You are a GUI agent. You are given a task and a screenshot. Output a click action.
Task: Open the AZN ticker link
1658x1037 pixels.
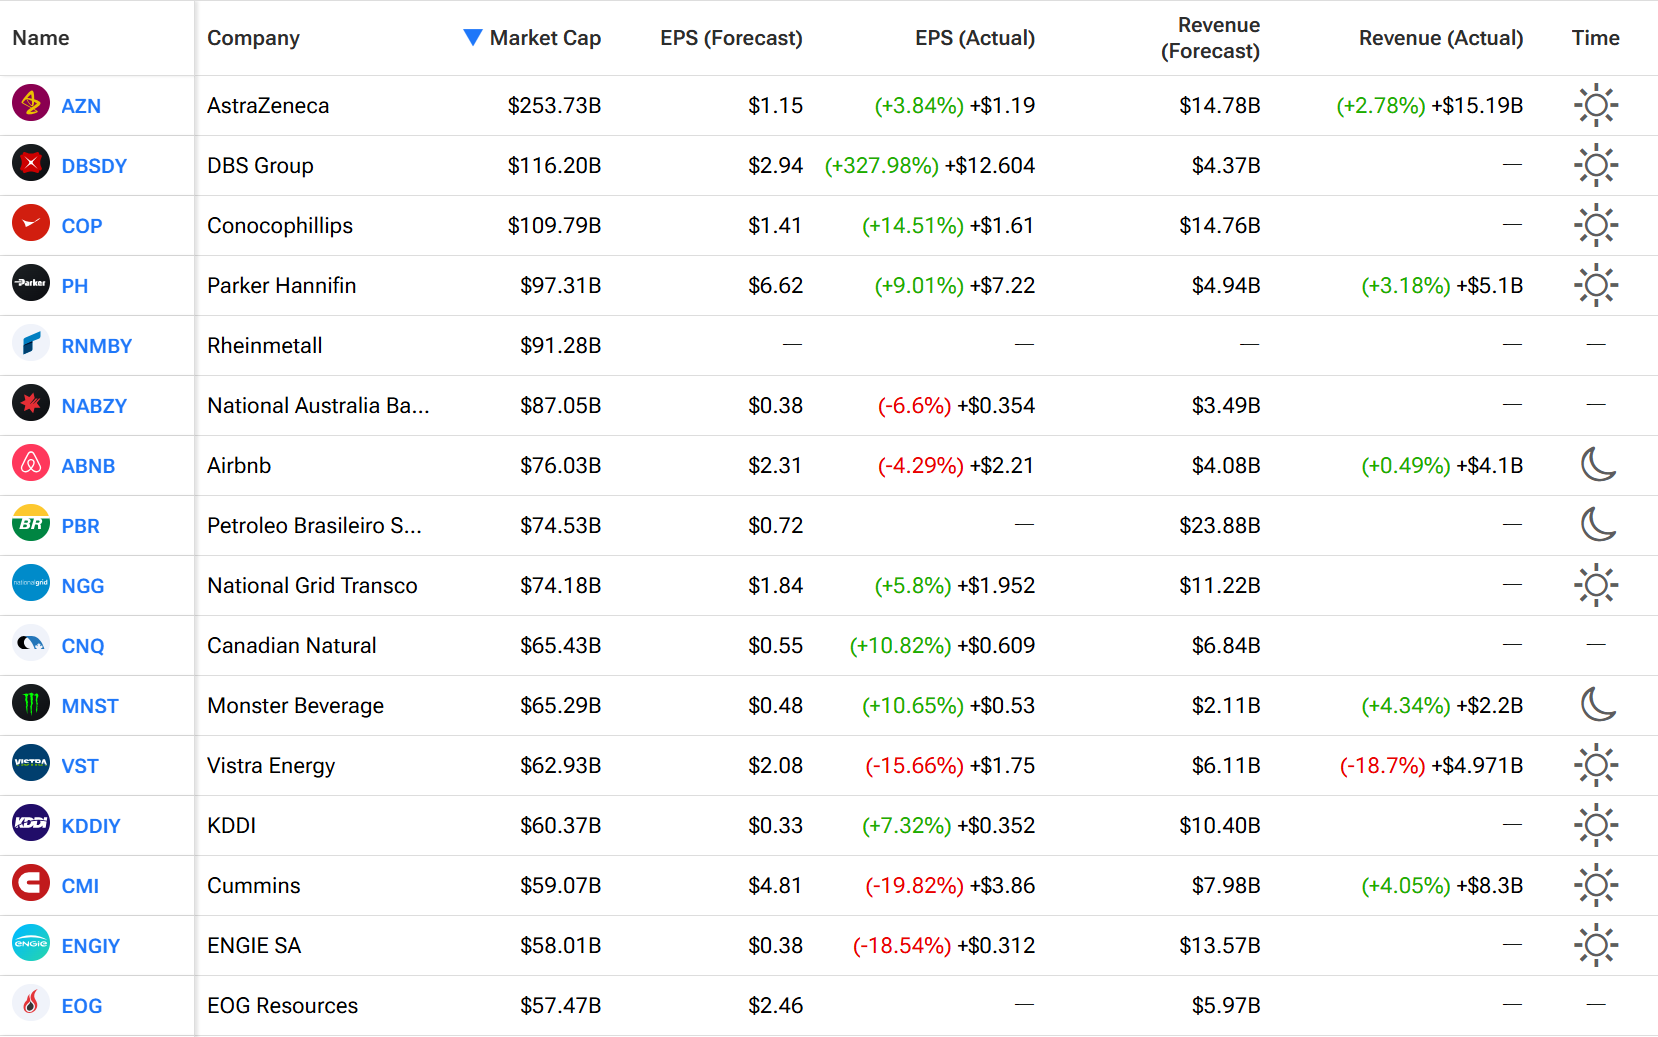tap(81, 106)
